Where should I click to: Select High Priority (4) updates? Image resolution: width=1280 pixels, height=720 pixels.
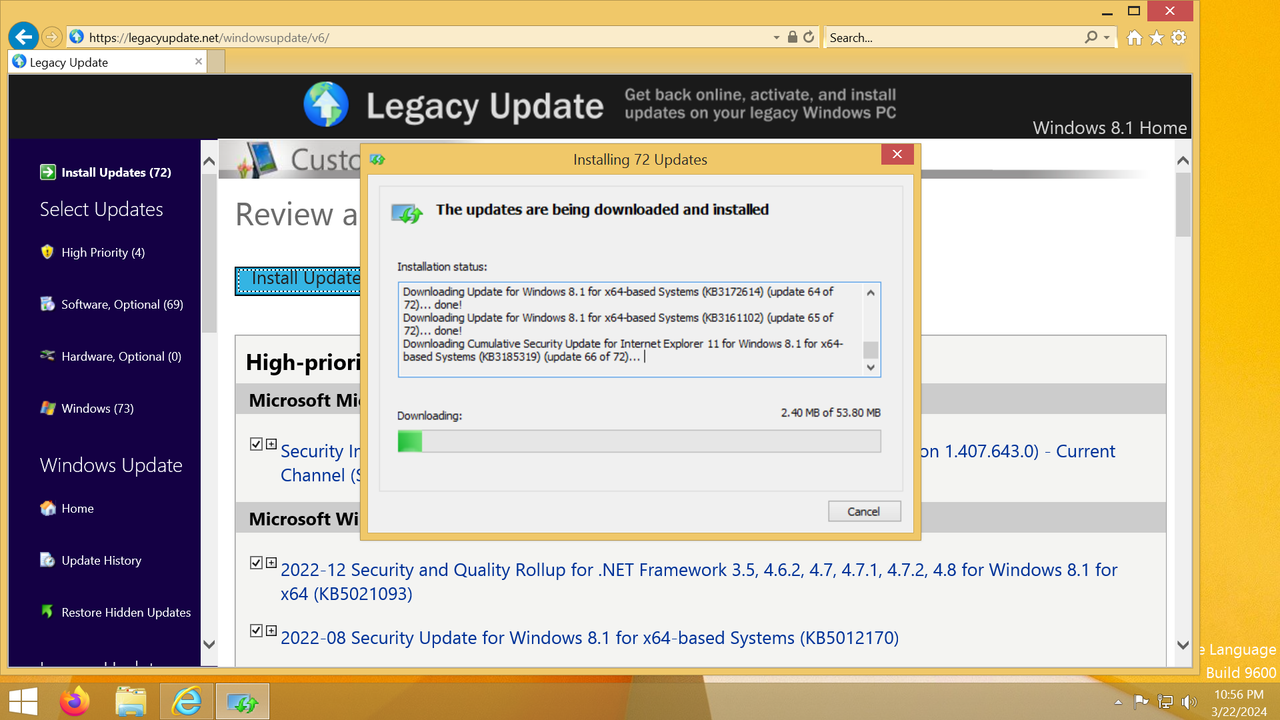coord(103,252)
